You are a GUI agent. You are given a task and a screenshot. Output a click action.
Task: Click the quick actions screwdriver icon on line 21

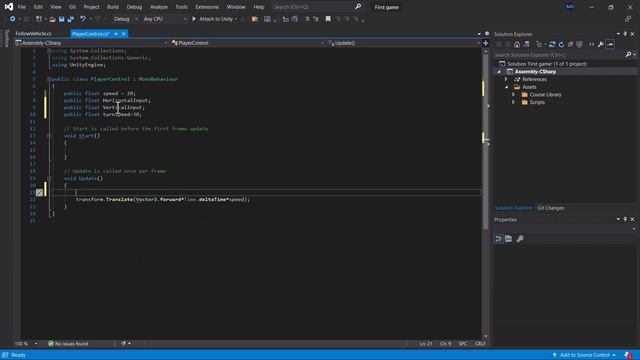click(x=39, y=193)
